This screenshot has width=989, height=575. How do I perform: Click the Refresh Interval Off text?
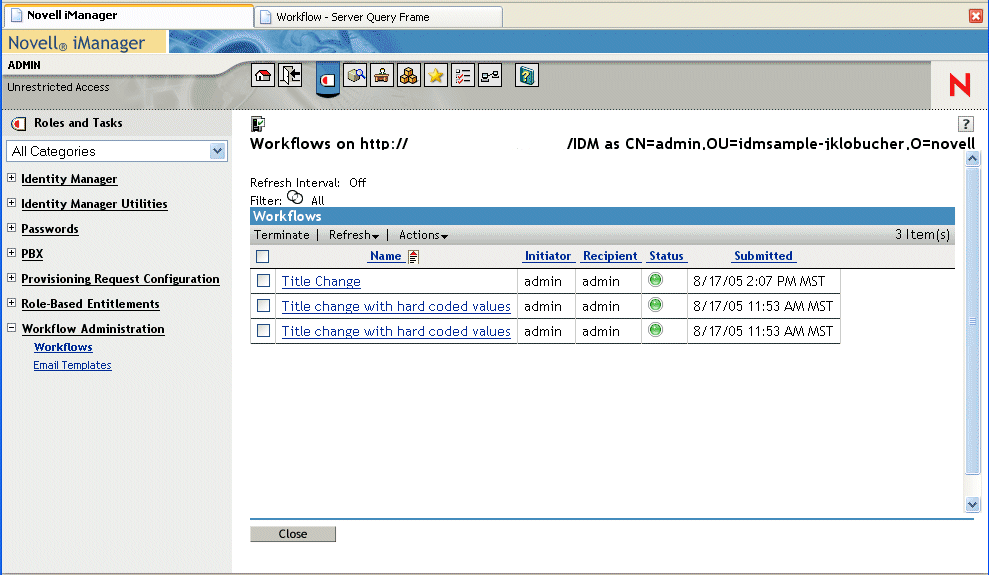[308, 183]
